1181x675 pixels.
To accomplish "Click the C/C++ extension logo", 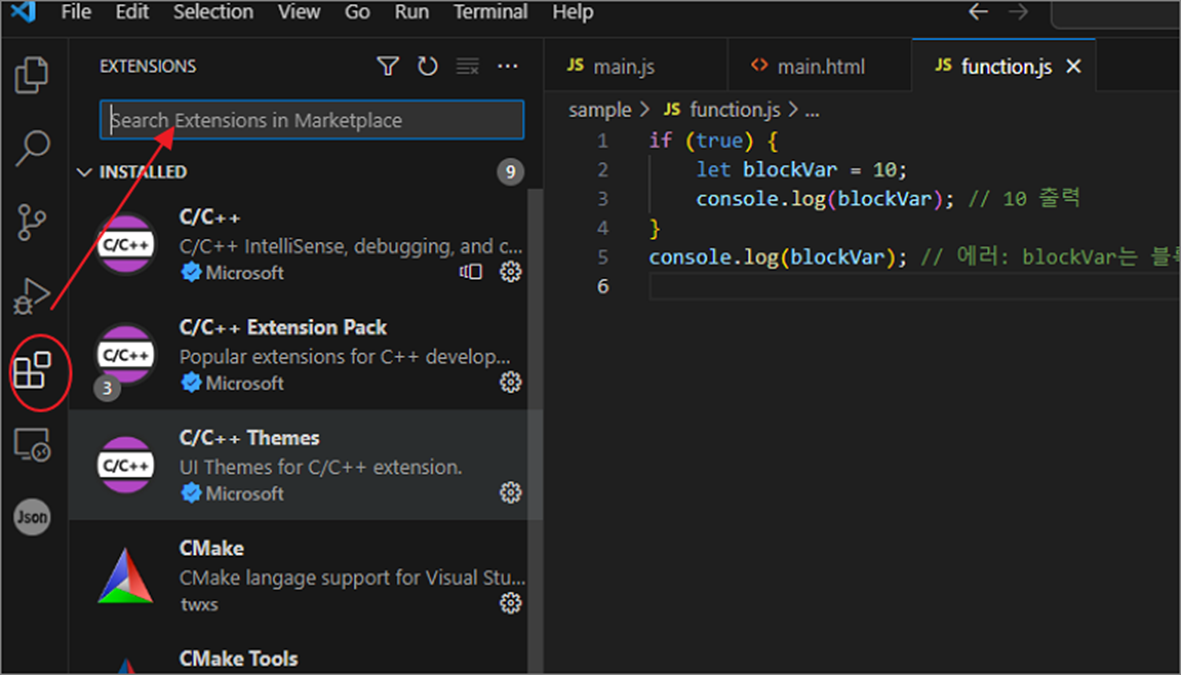I will pos(126,244).
